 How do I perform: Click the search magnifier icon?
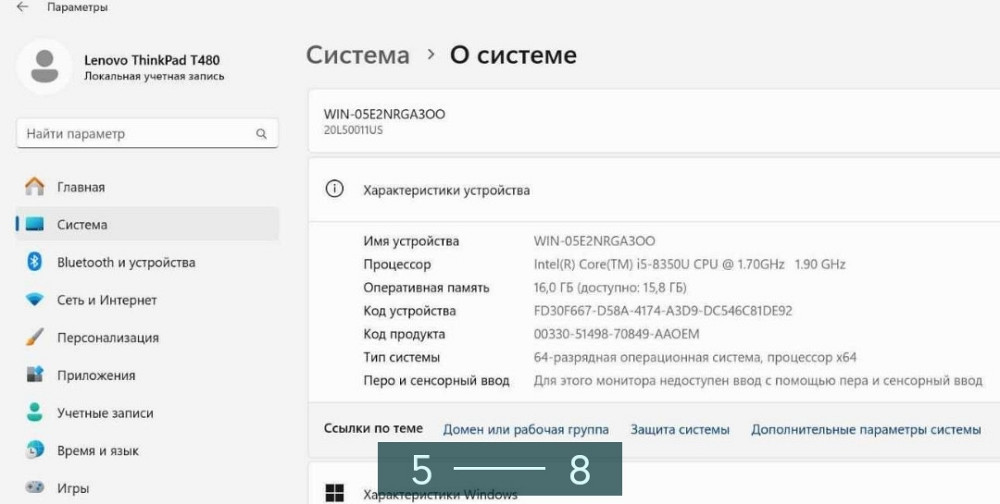pos(261,134)
